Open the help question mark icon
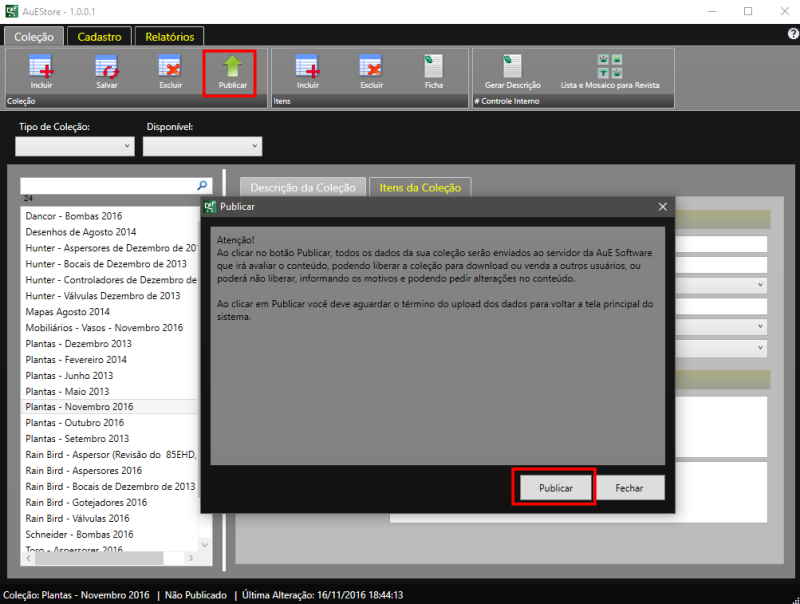 click(x=793, y=34)
